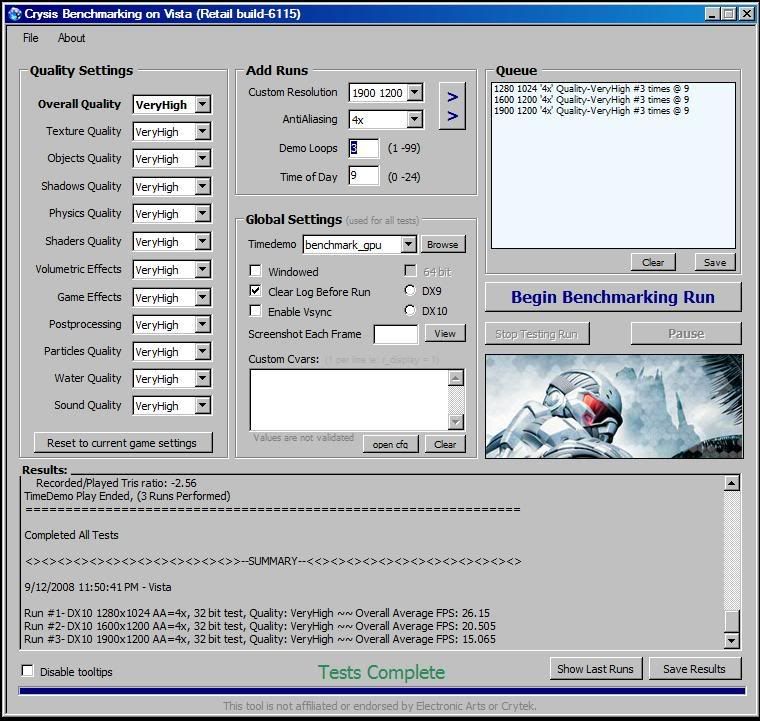Viewport: 760px width, 721px height.
Task: Expand the Objects Quality dropdown
Action: [203, 158]
